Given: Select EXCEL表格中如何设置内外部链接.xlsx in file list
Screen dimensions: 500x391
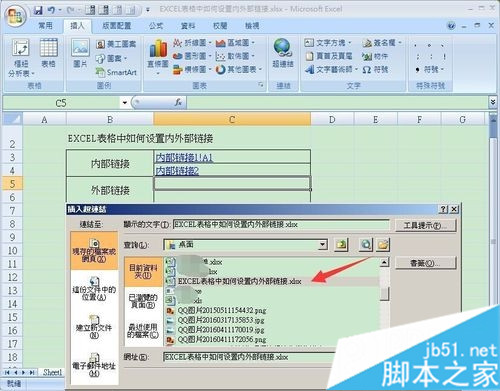Looking at the screenshot, I should (x=239, y=281).
